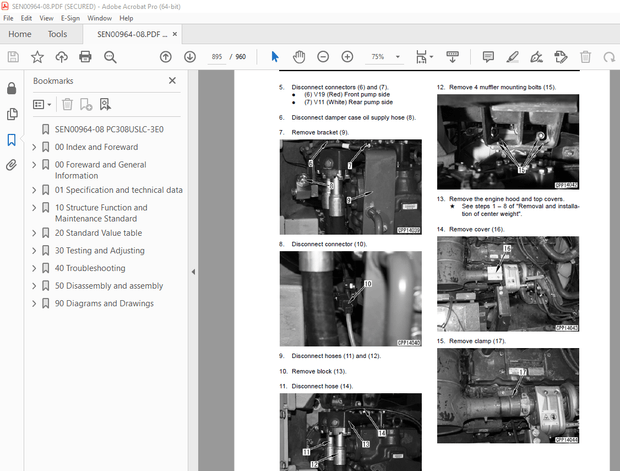The width and height of the screenshot is (620, 471).
Task: Click the toolbar trash delete icon
Action: point(585,57)
